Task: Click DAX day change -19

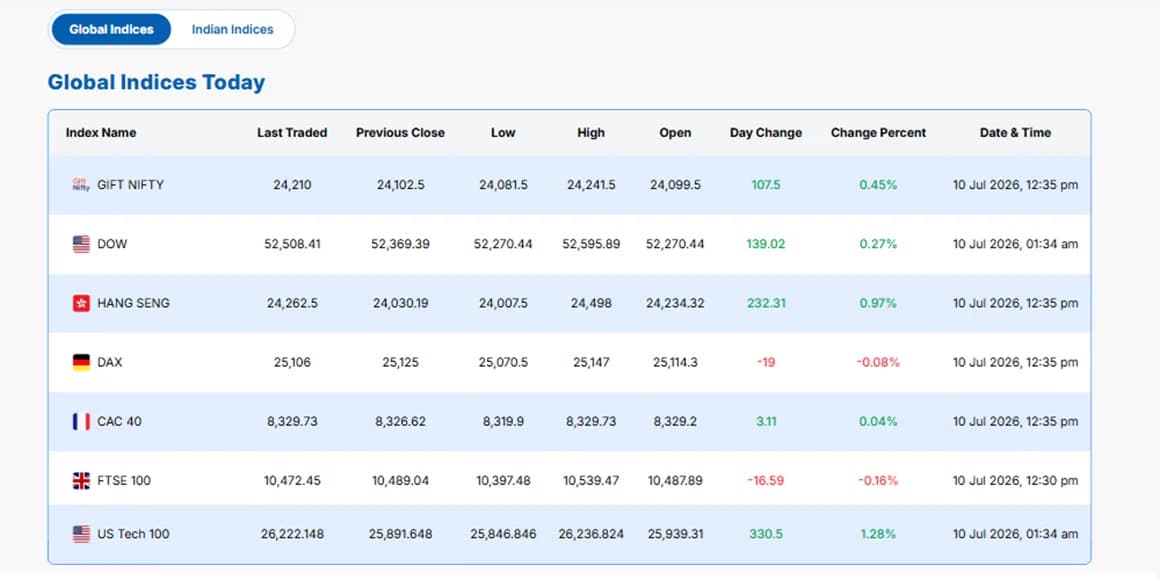Action: tap(766, 362)
